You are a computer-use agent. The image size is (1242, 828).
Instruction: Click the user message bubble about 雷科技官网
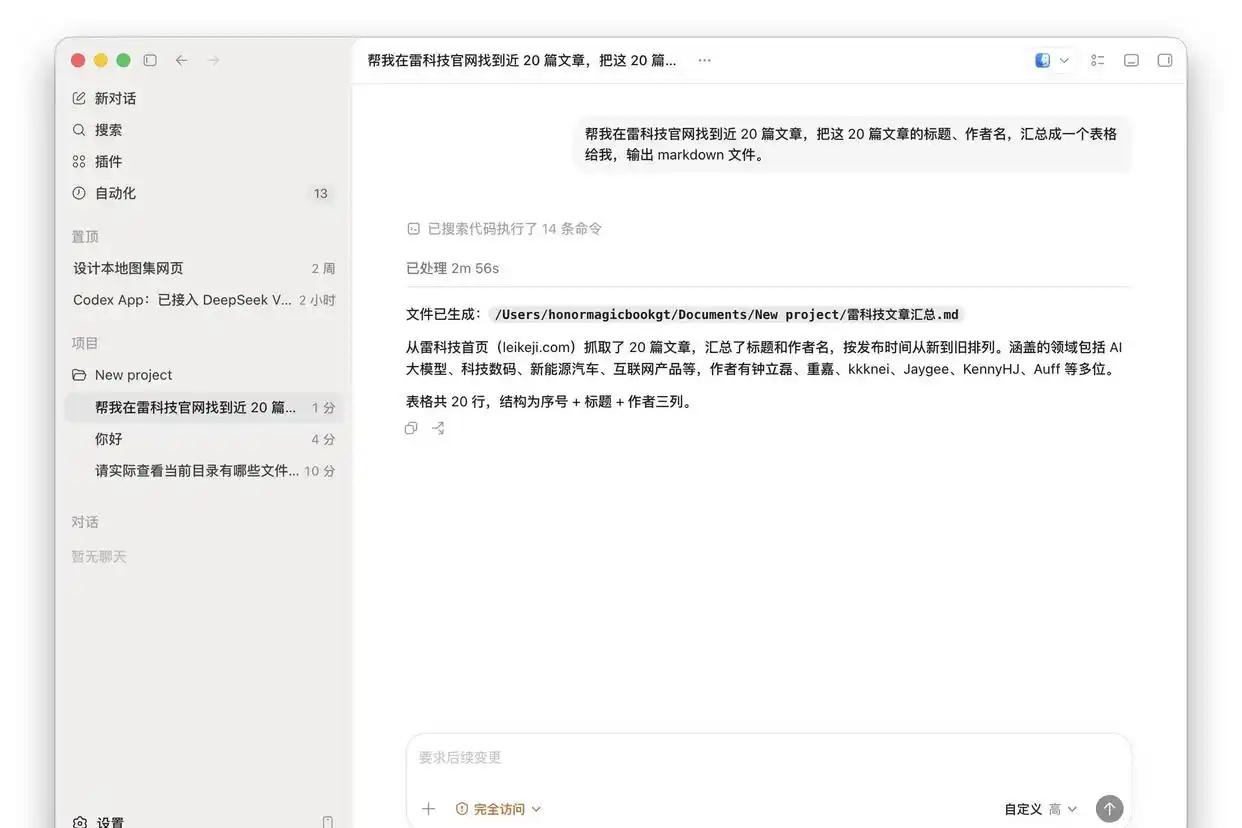coord(853,144)
